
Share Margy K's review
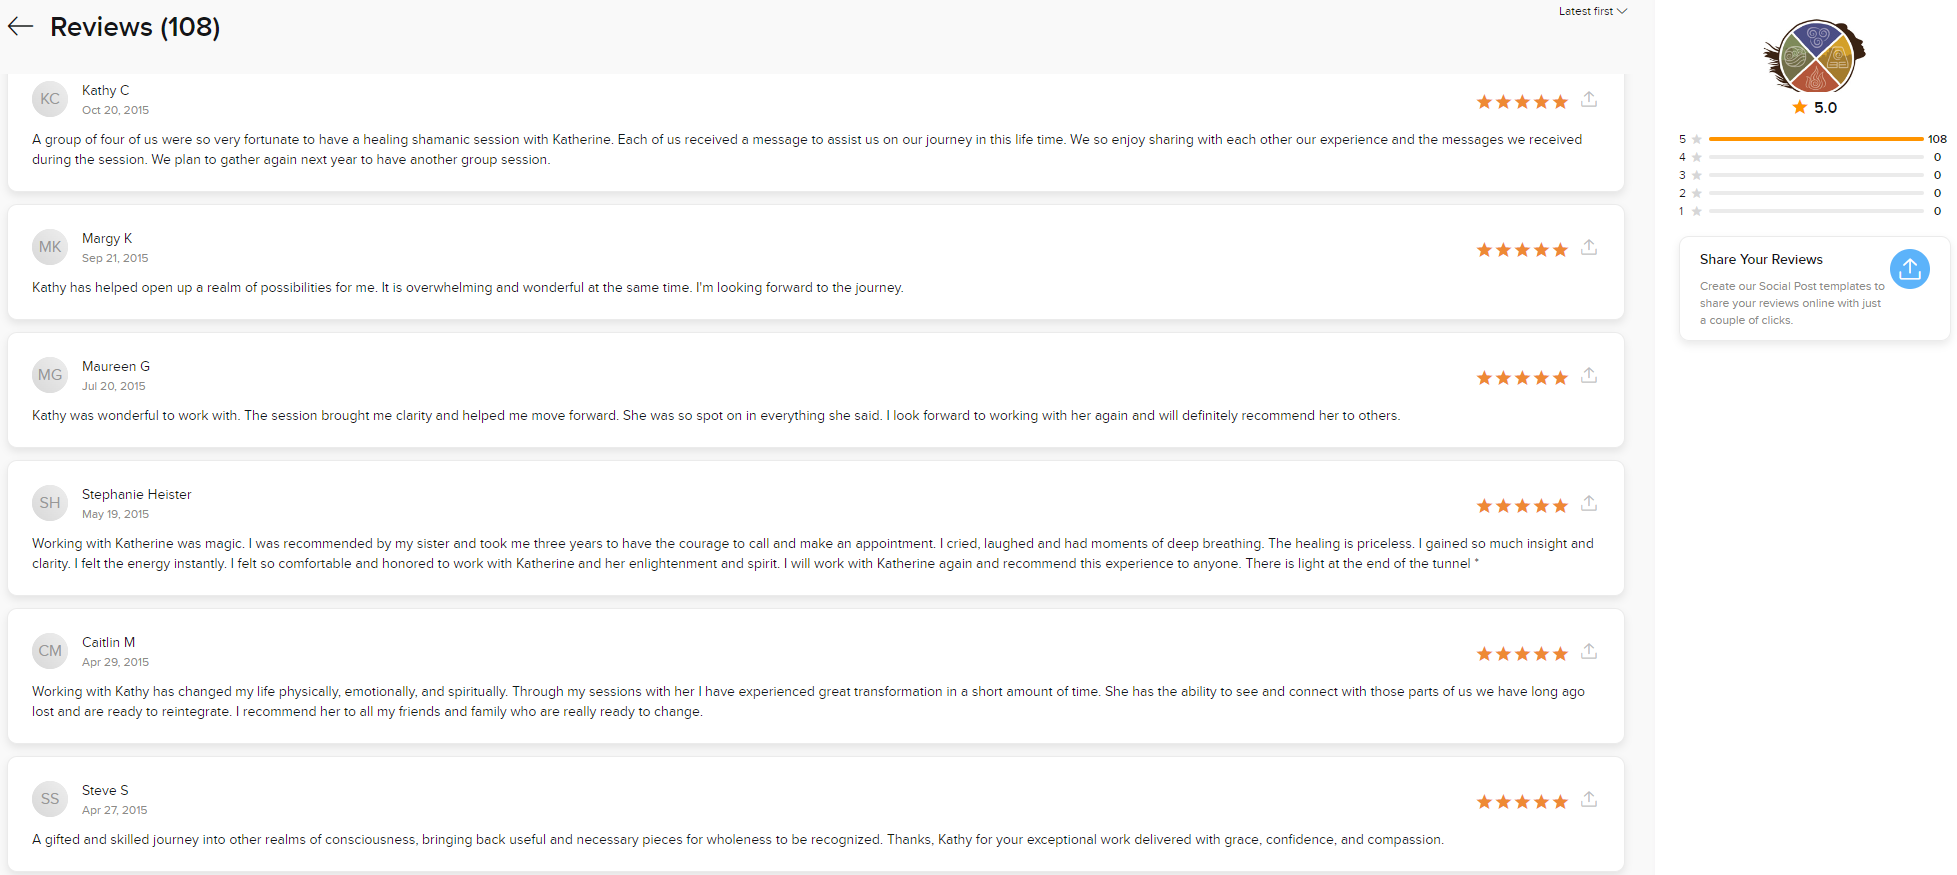click(x=1589, y=248)
